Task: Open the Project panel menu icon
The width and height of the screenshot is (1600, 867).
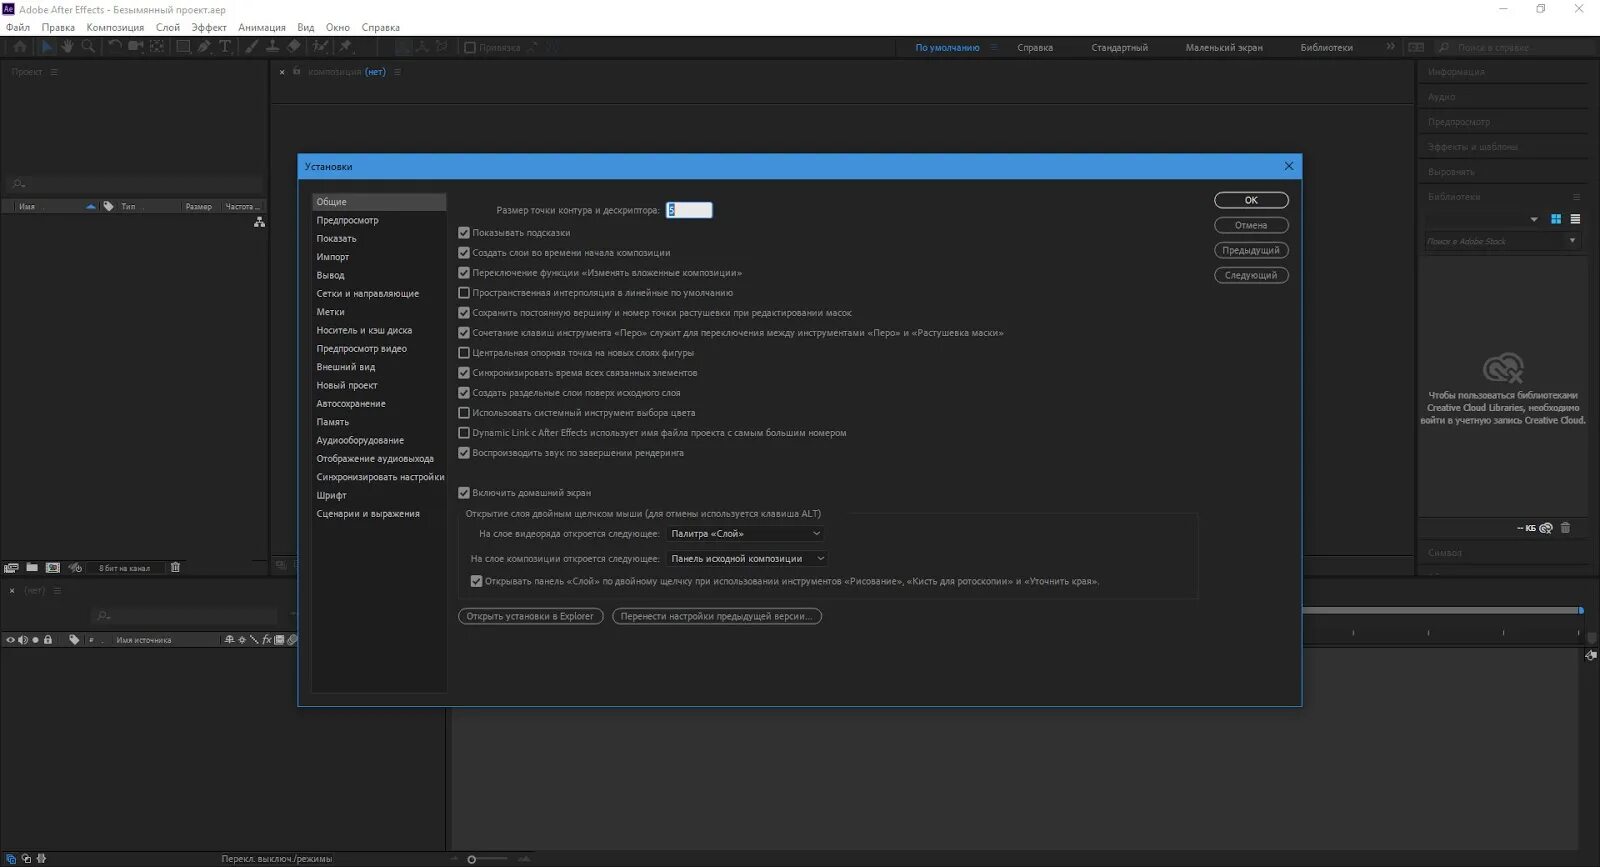Action: 54,72
